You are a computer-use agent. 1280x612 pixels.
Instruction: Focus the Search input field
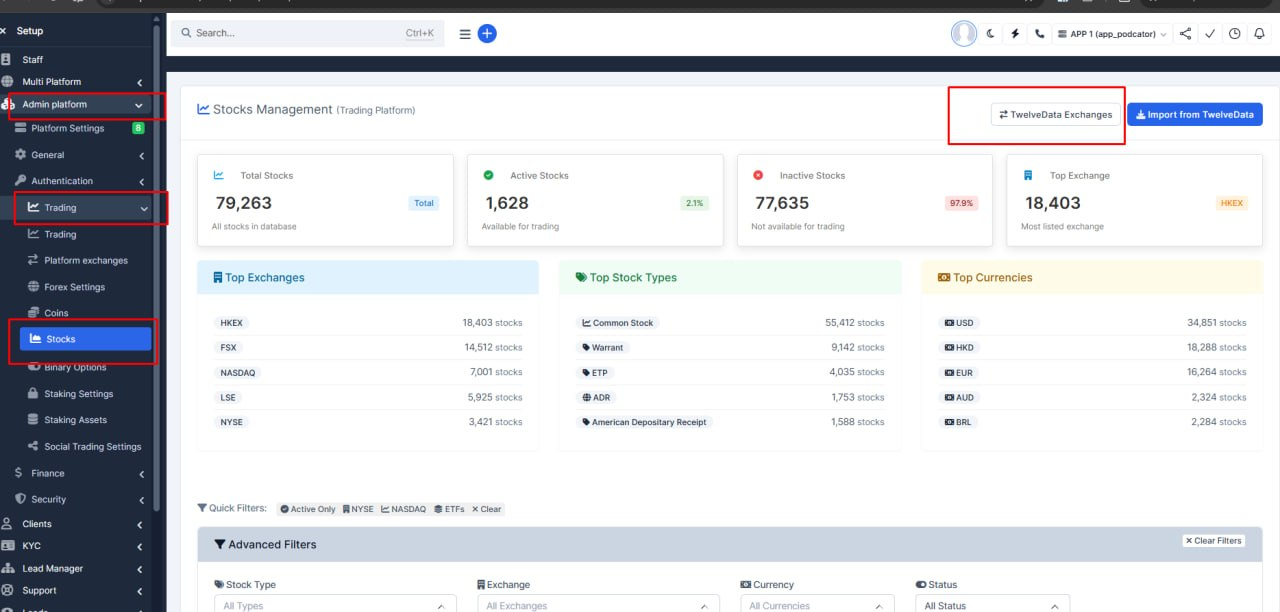(x=305, y=33)
